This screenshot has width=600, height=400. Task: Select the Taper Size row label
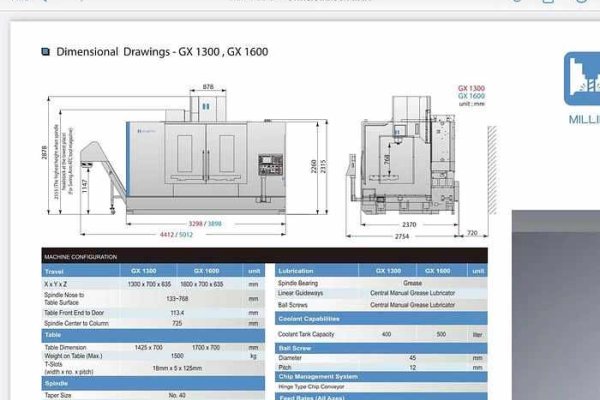(x=58, y=395)
